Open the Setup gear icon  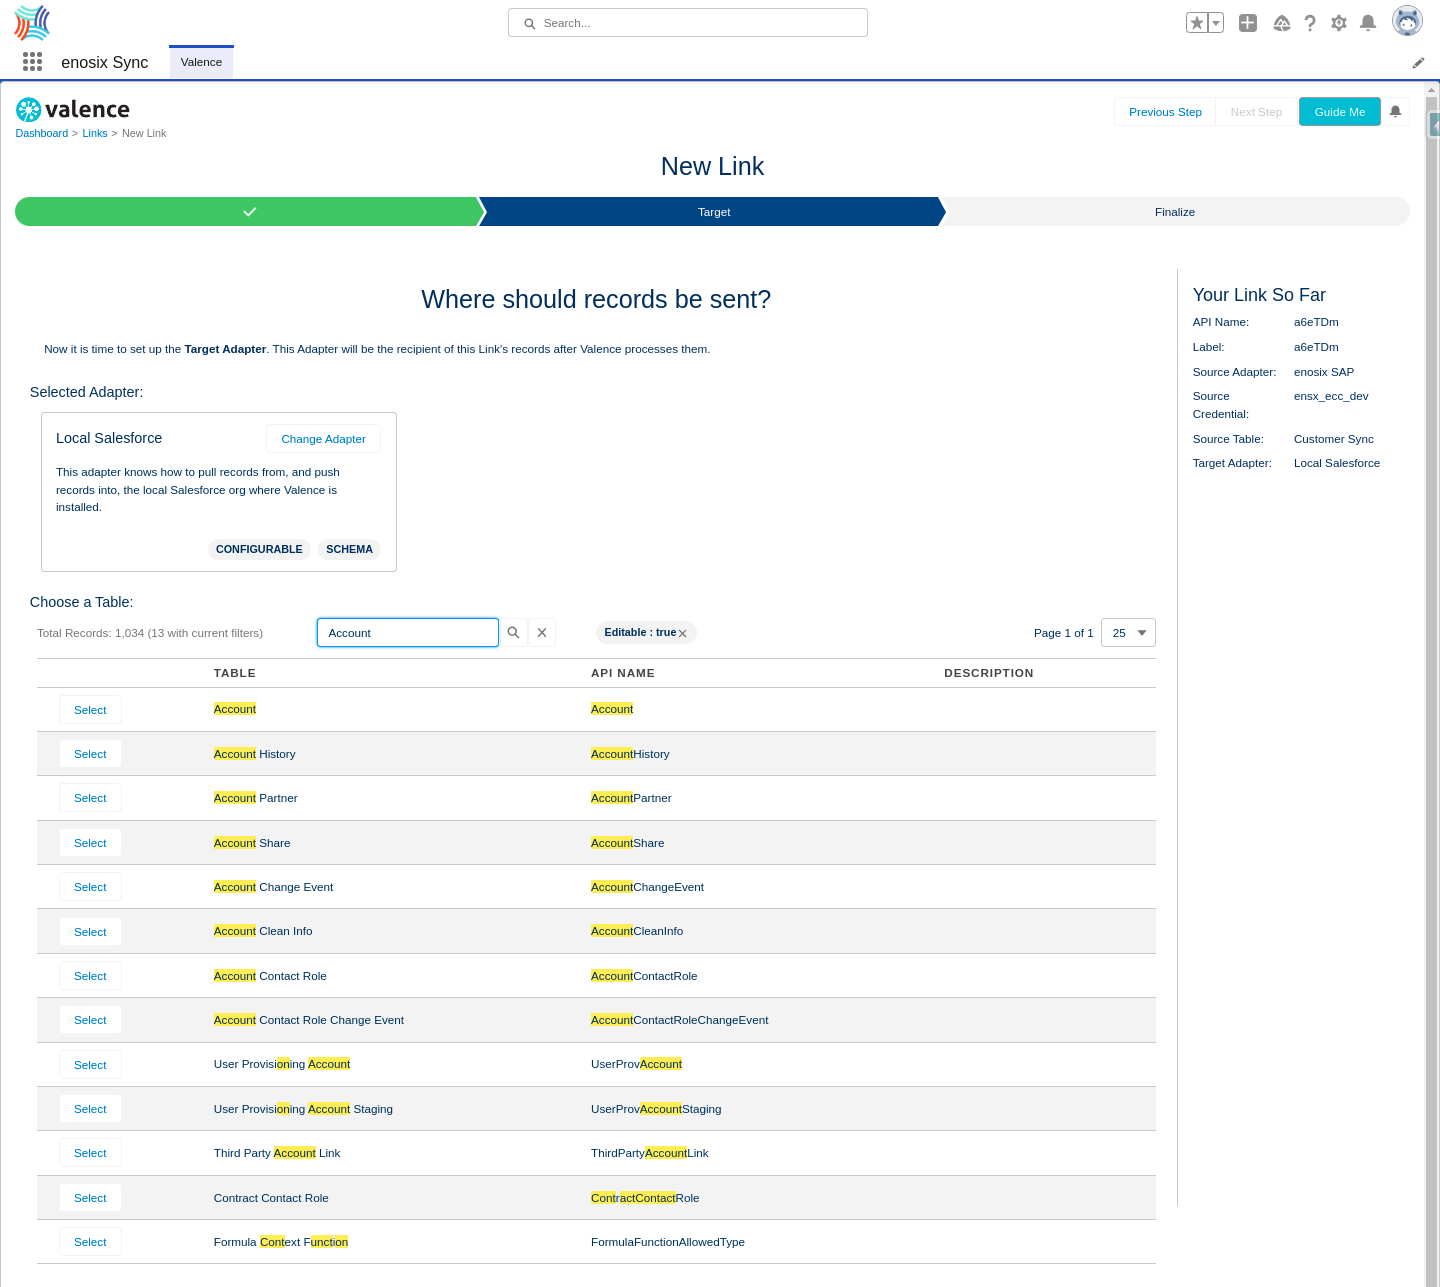point(1339,23)
